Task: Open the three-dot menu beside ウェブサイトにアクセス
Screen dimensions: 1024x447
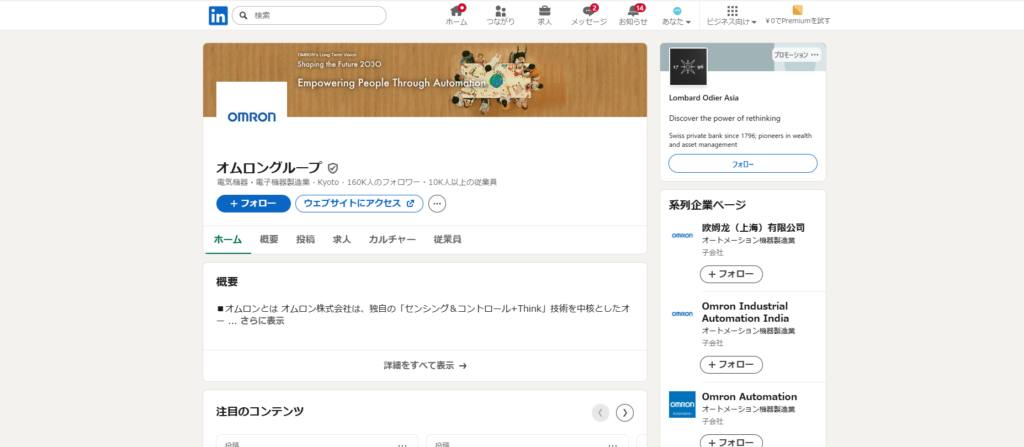Action: (x=437, y=204)
